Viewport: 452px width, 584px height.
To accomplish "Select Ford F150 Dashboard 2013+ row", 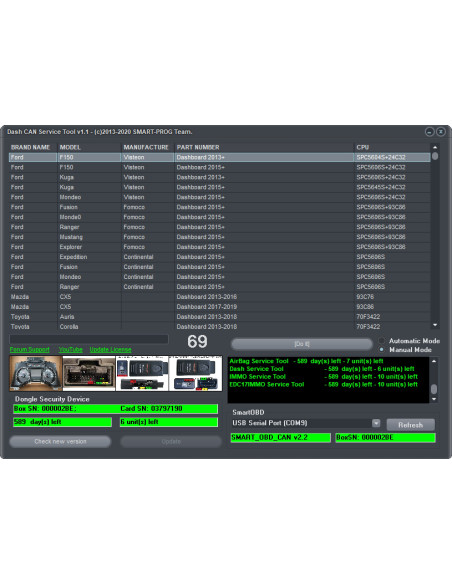I will pos(219,157).
